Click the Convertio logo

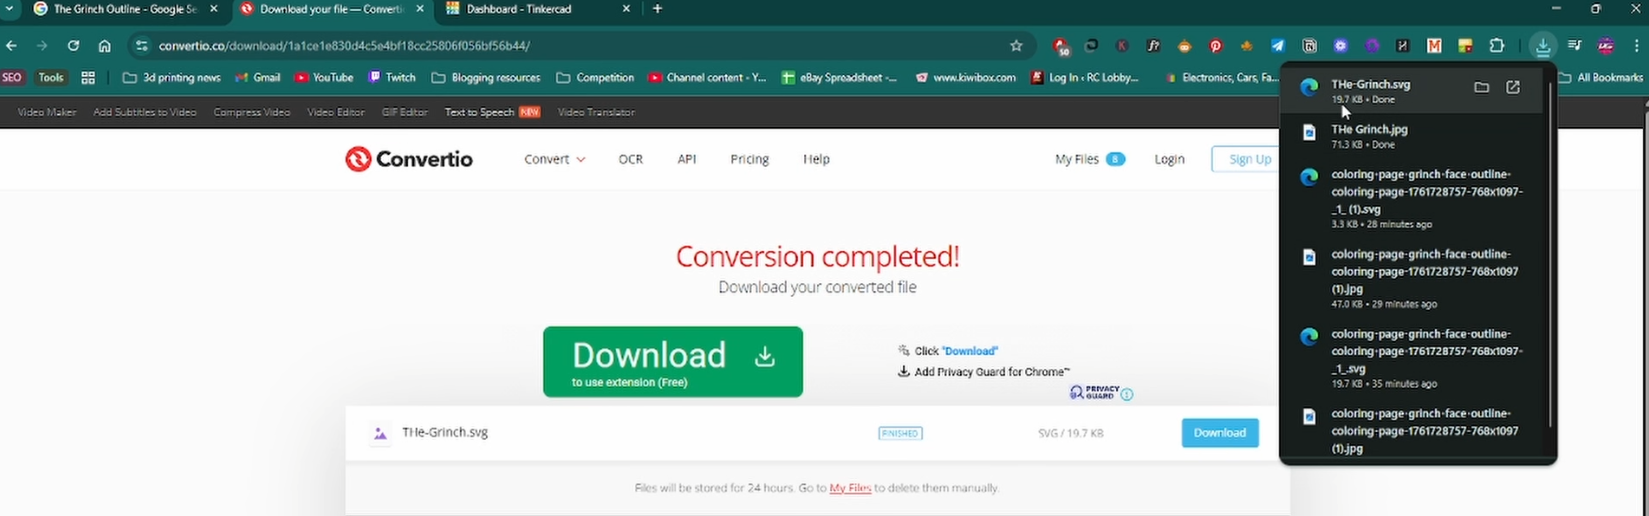tap(409, 159)
